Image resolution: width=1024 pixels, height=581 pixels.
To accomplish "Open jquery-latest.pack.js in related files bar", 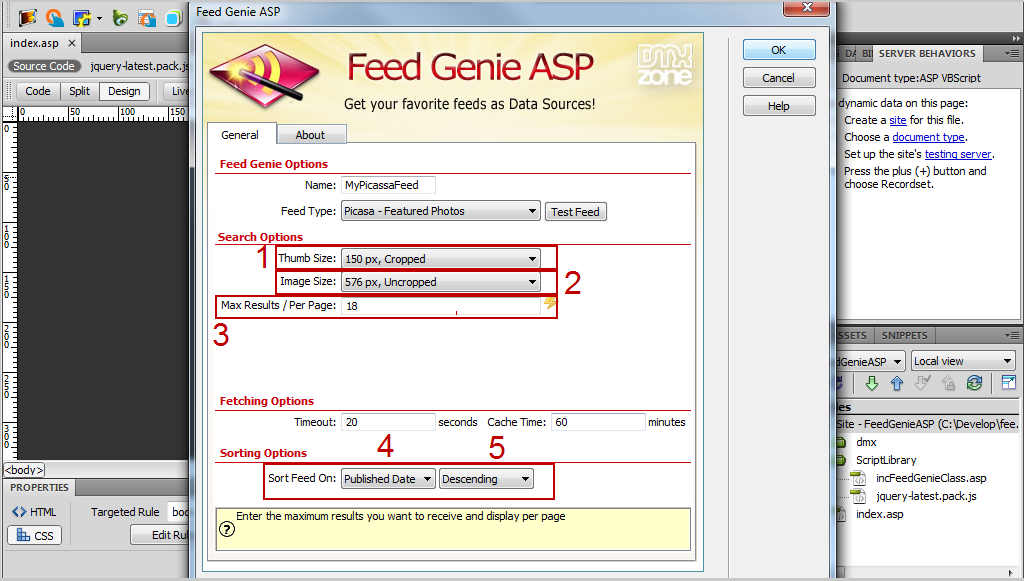I will (140, 66).
